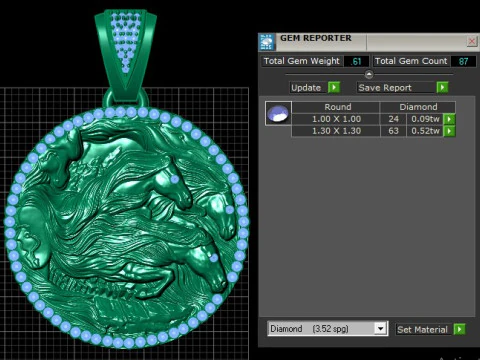The width and height of the screenshot is (480, 360).
Task: Select the gem on the lower horse's head
Action: pyautogui.click(x=214, y=257)
